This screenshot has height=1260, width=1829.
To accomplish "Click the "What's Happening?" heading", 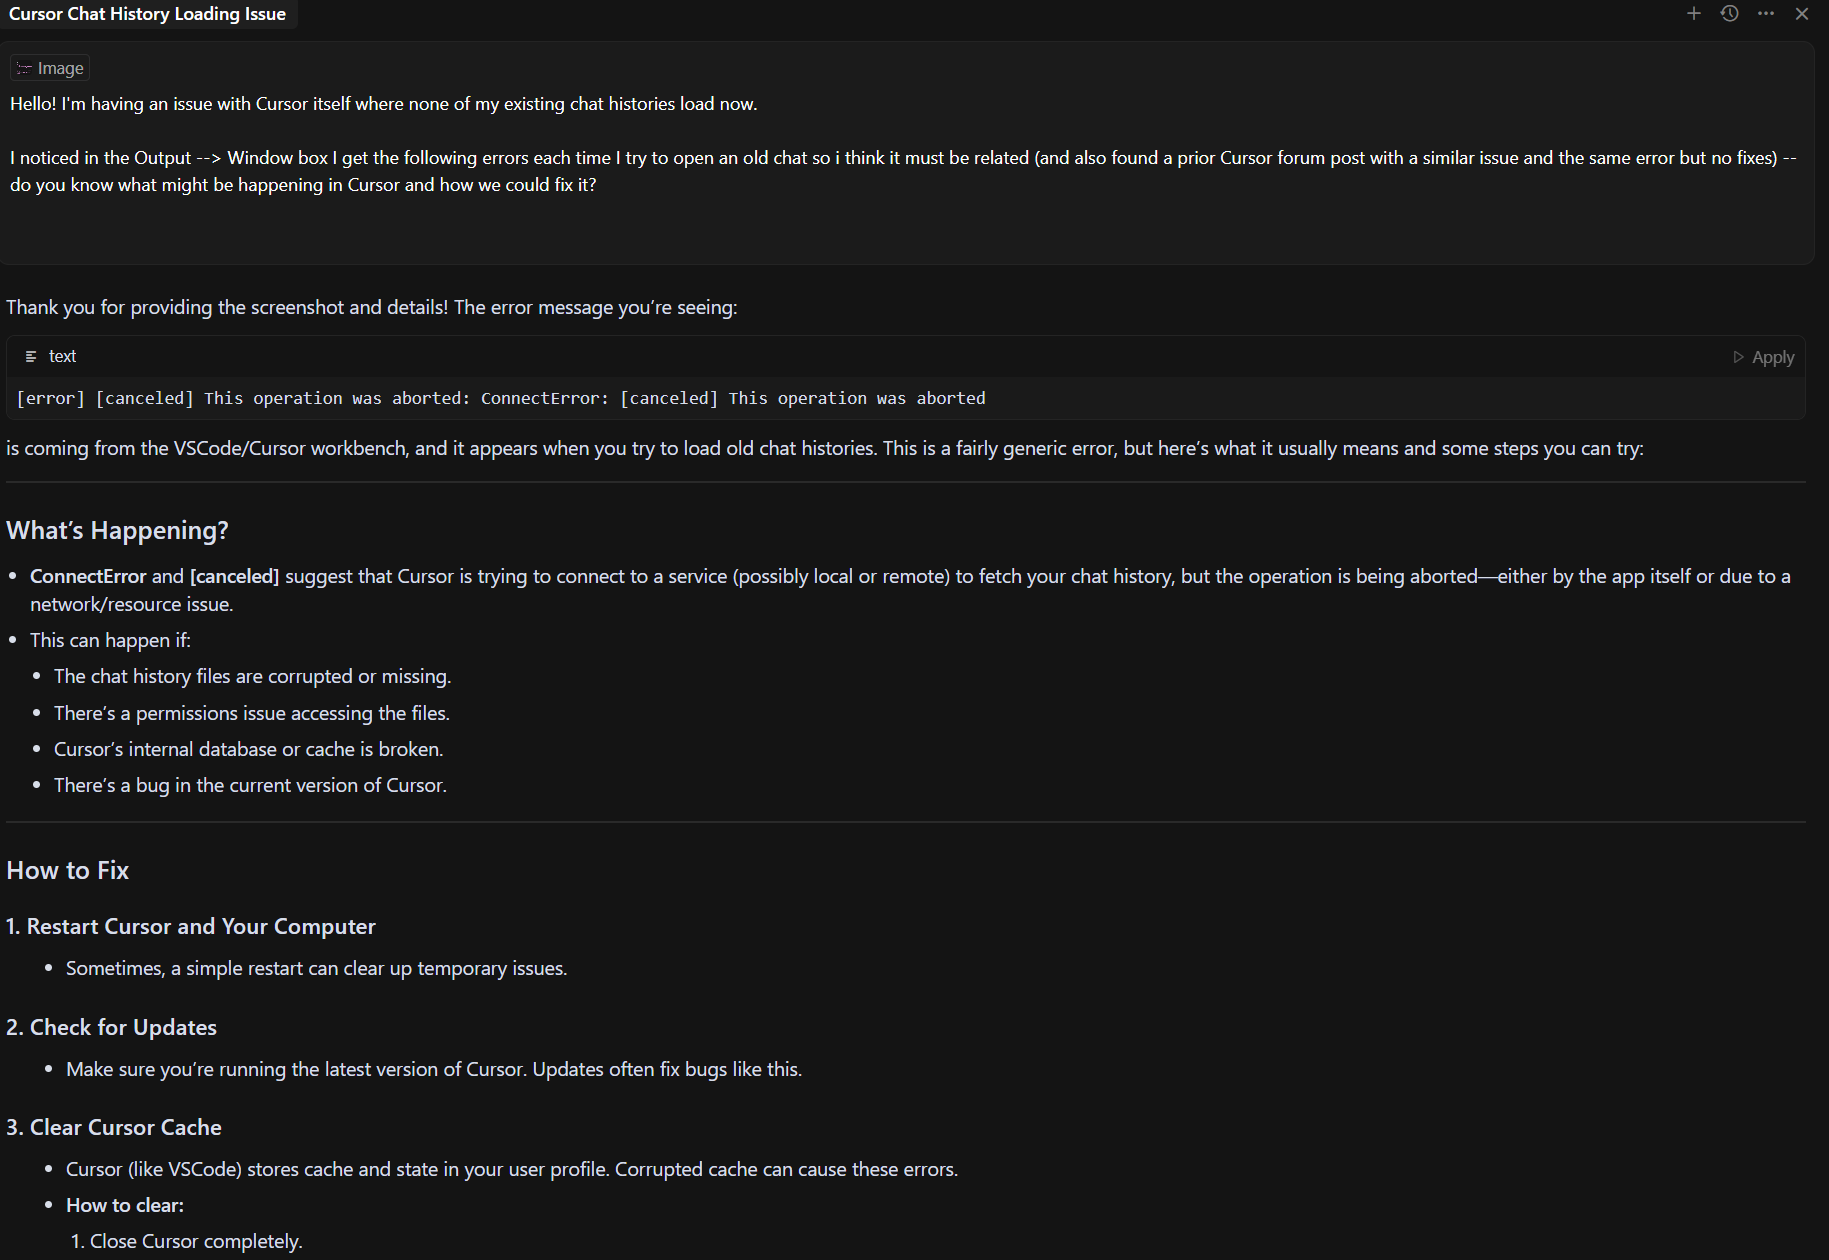I will (117, 530).
